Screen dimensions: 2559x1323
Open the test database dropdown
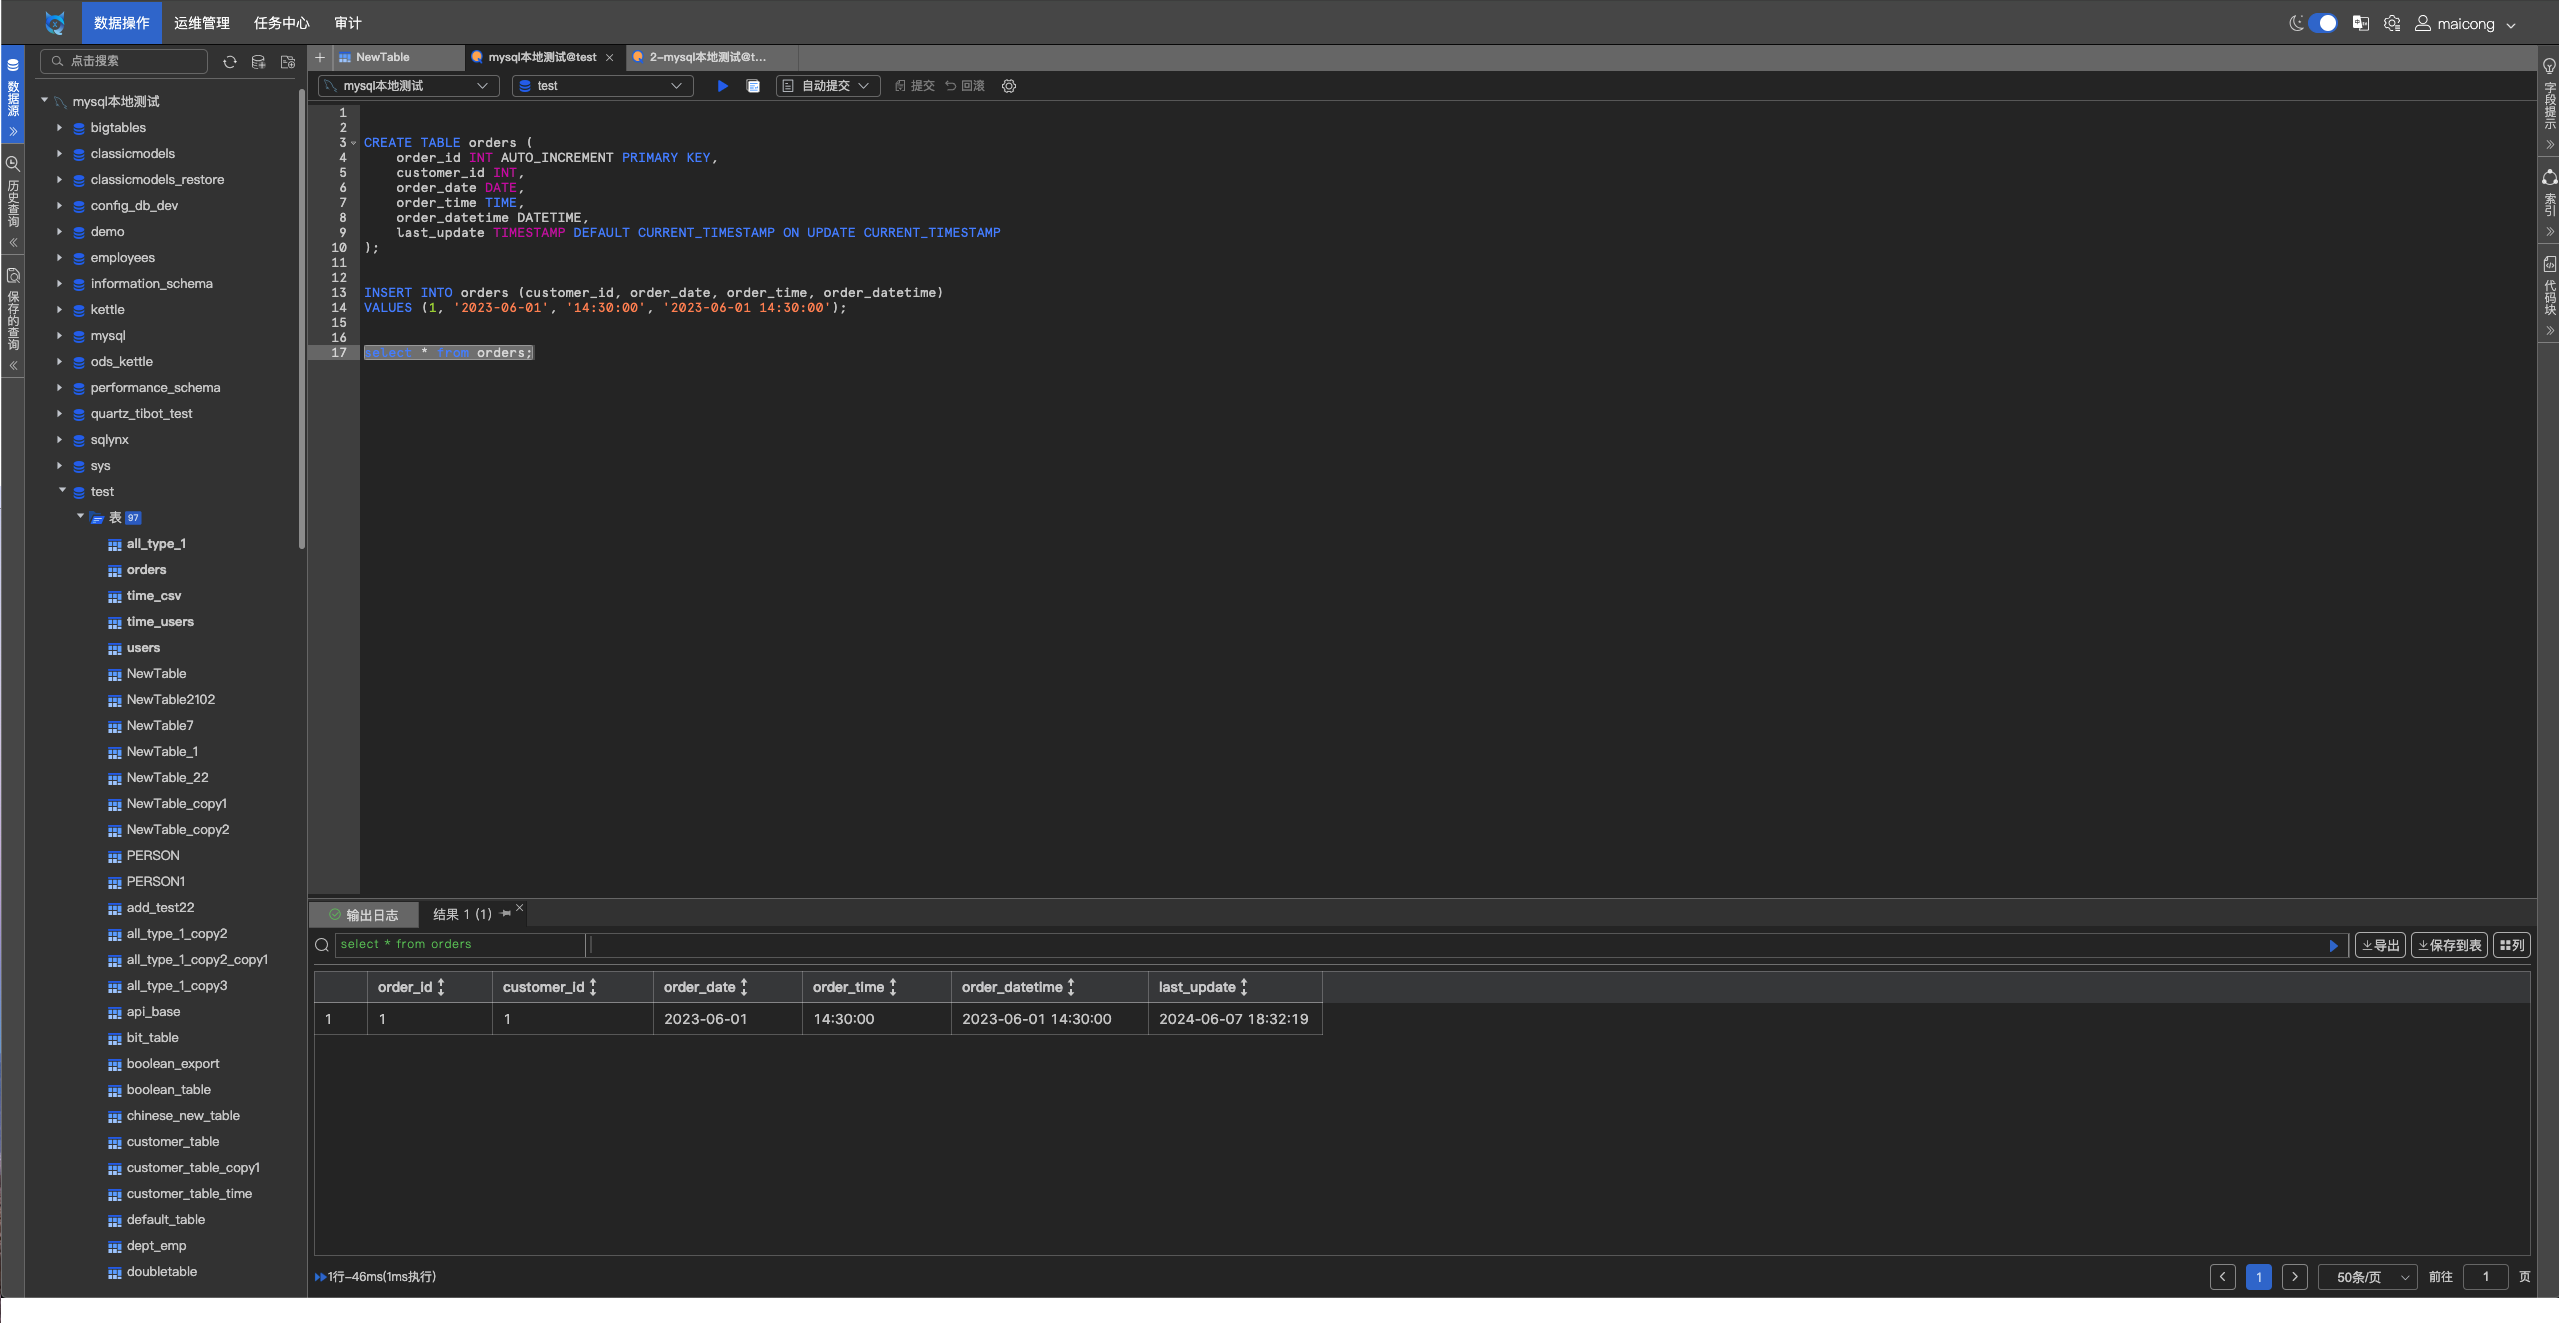[602, 86]
